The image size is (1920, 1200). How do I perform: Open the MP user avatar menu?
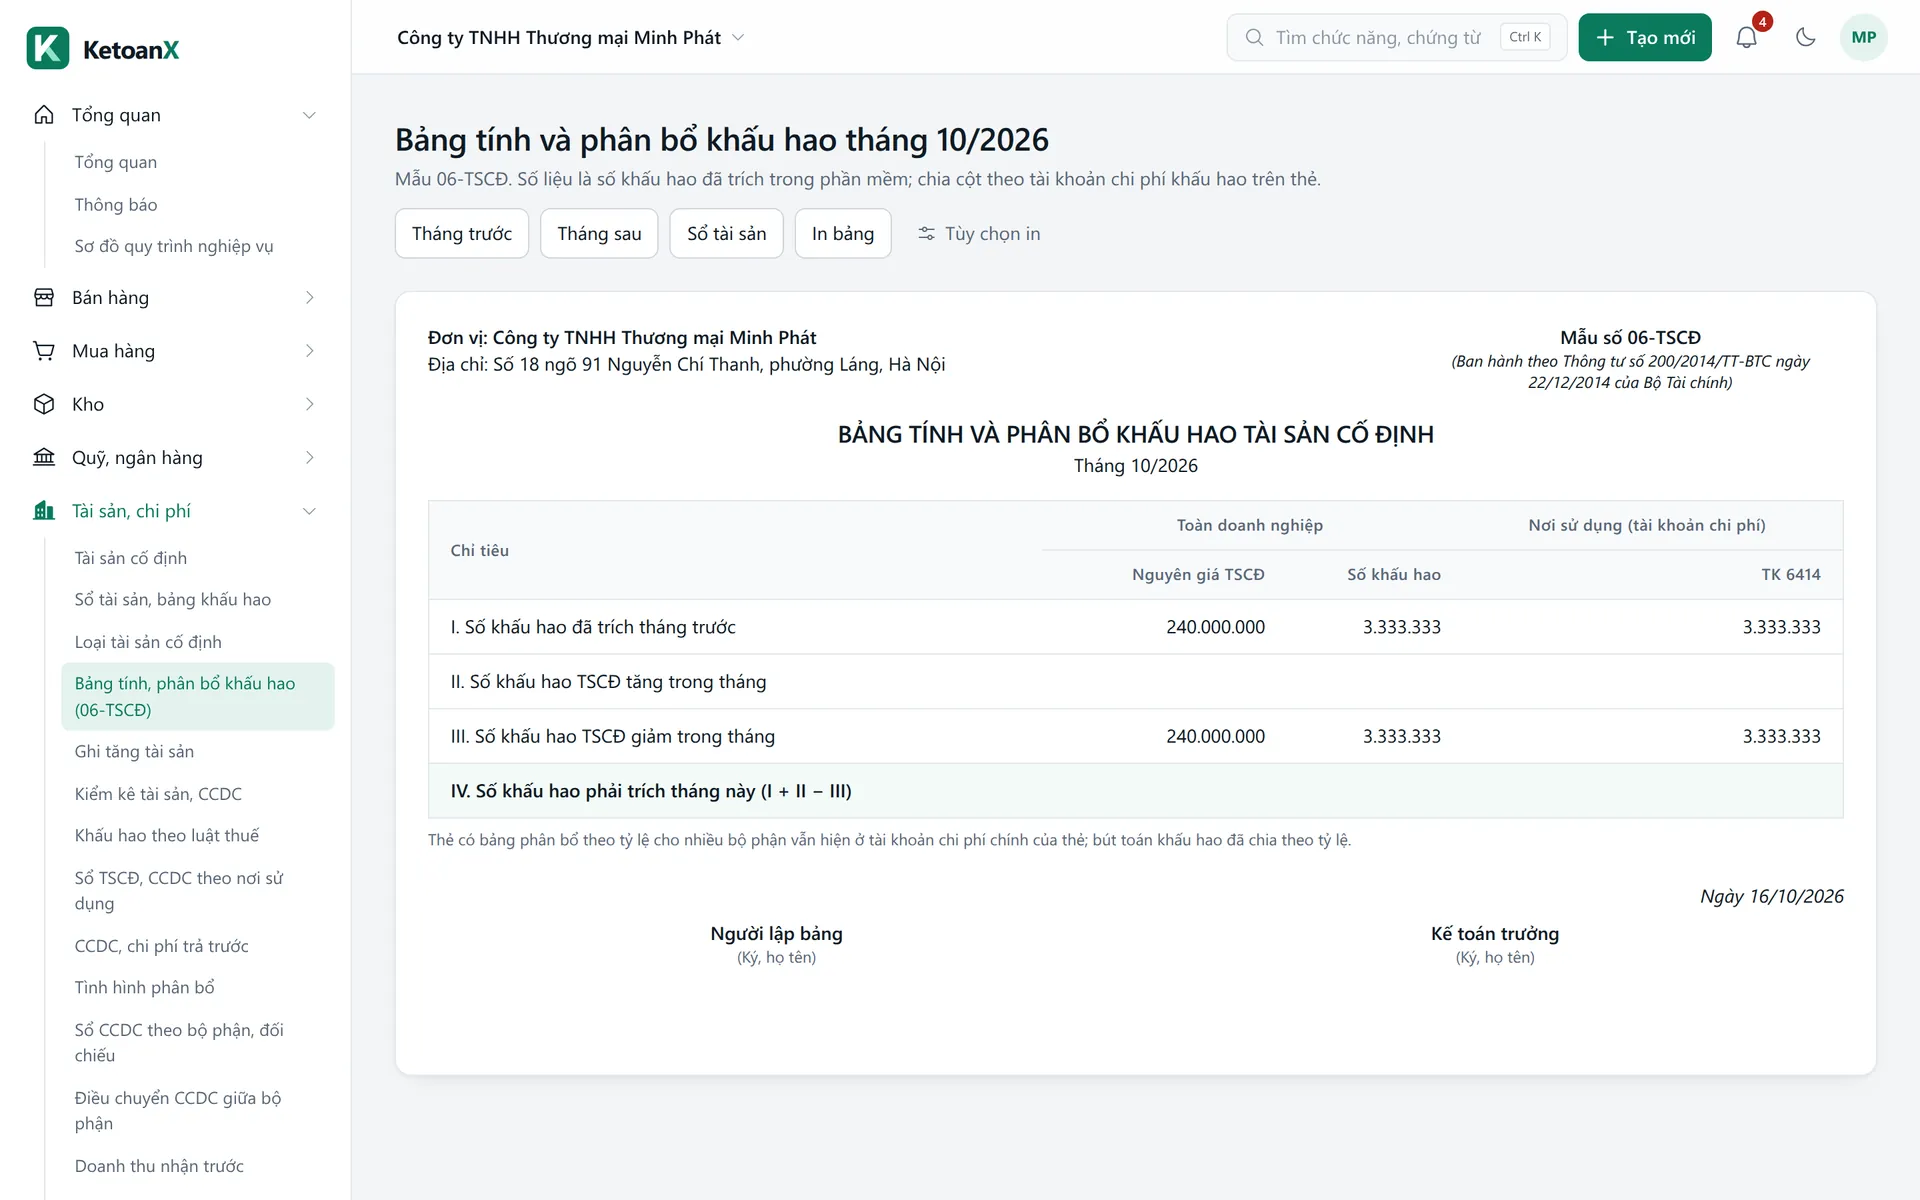(1863, 38)
